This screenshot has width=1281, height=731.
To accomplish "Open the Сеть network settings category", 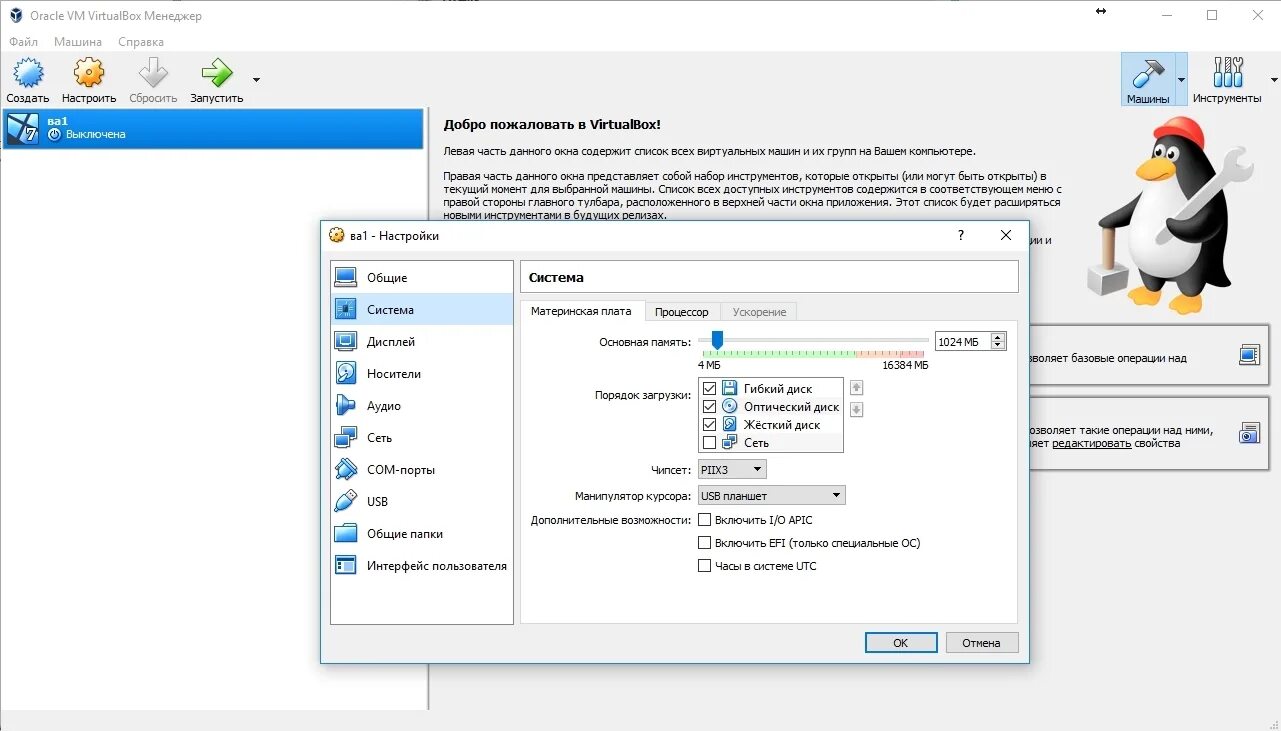I will click(422, 437).
